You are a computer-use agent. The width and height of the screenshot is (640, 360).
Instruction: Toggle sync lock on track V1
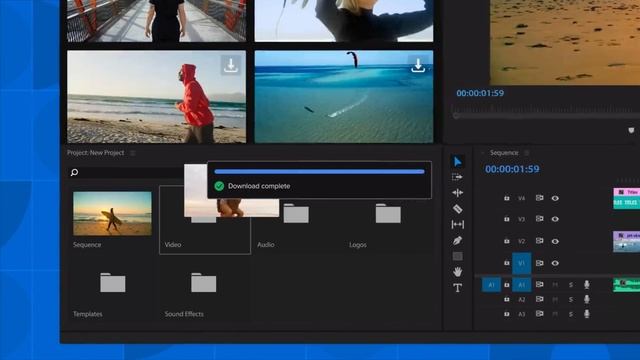[x=539, y=263]
